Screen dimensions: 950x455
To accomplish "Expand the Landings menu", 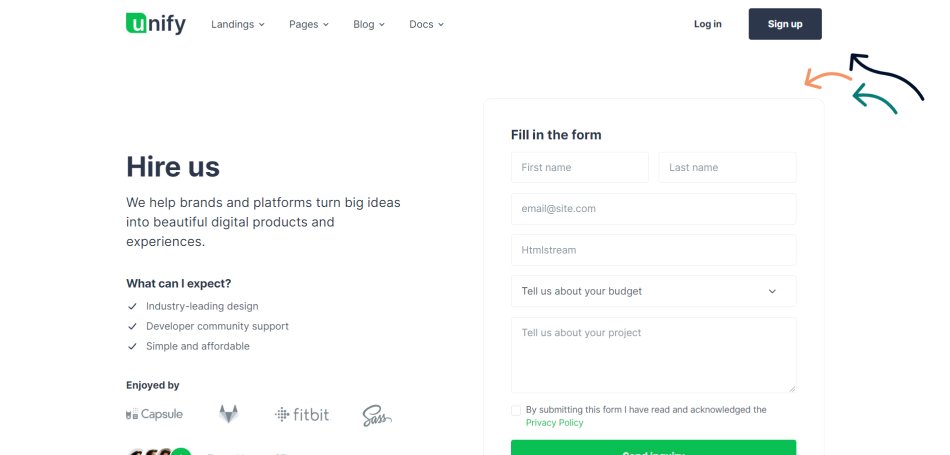I will click(238, 24).
